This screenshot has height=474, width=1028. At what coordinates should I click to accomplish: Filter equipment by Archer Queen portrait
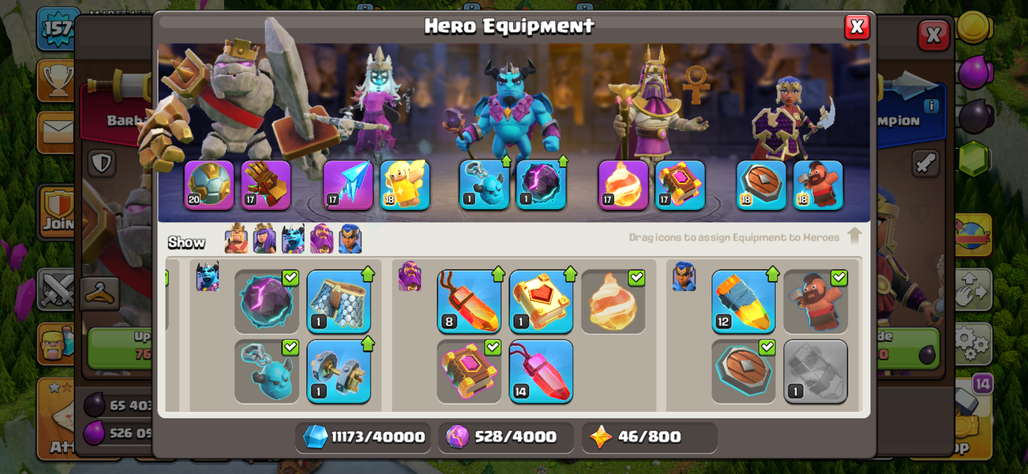[265, 239]
